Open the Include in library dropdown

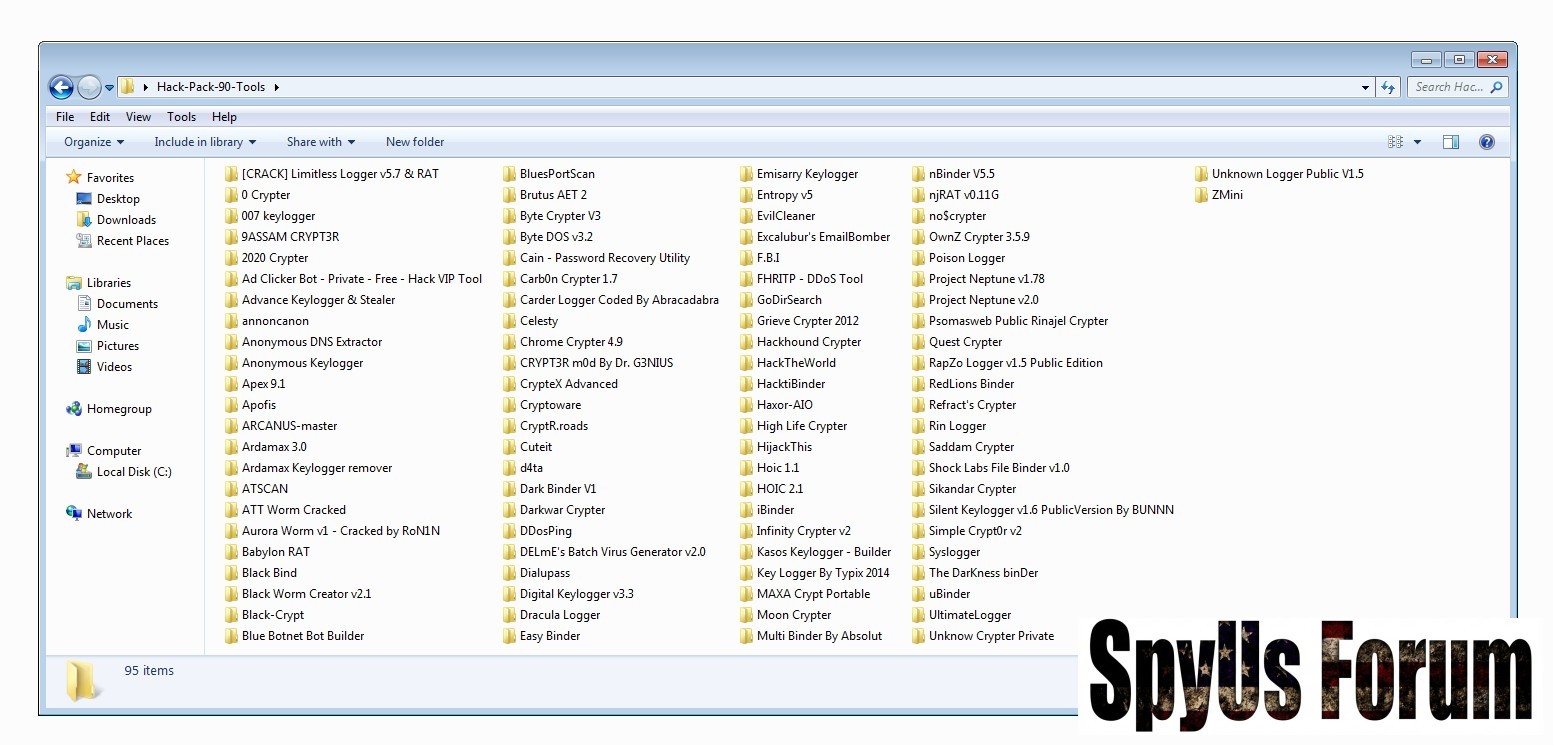point(205,142)
